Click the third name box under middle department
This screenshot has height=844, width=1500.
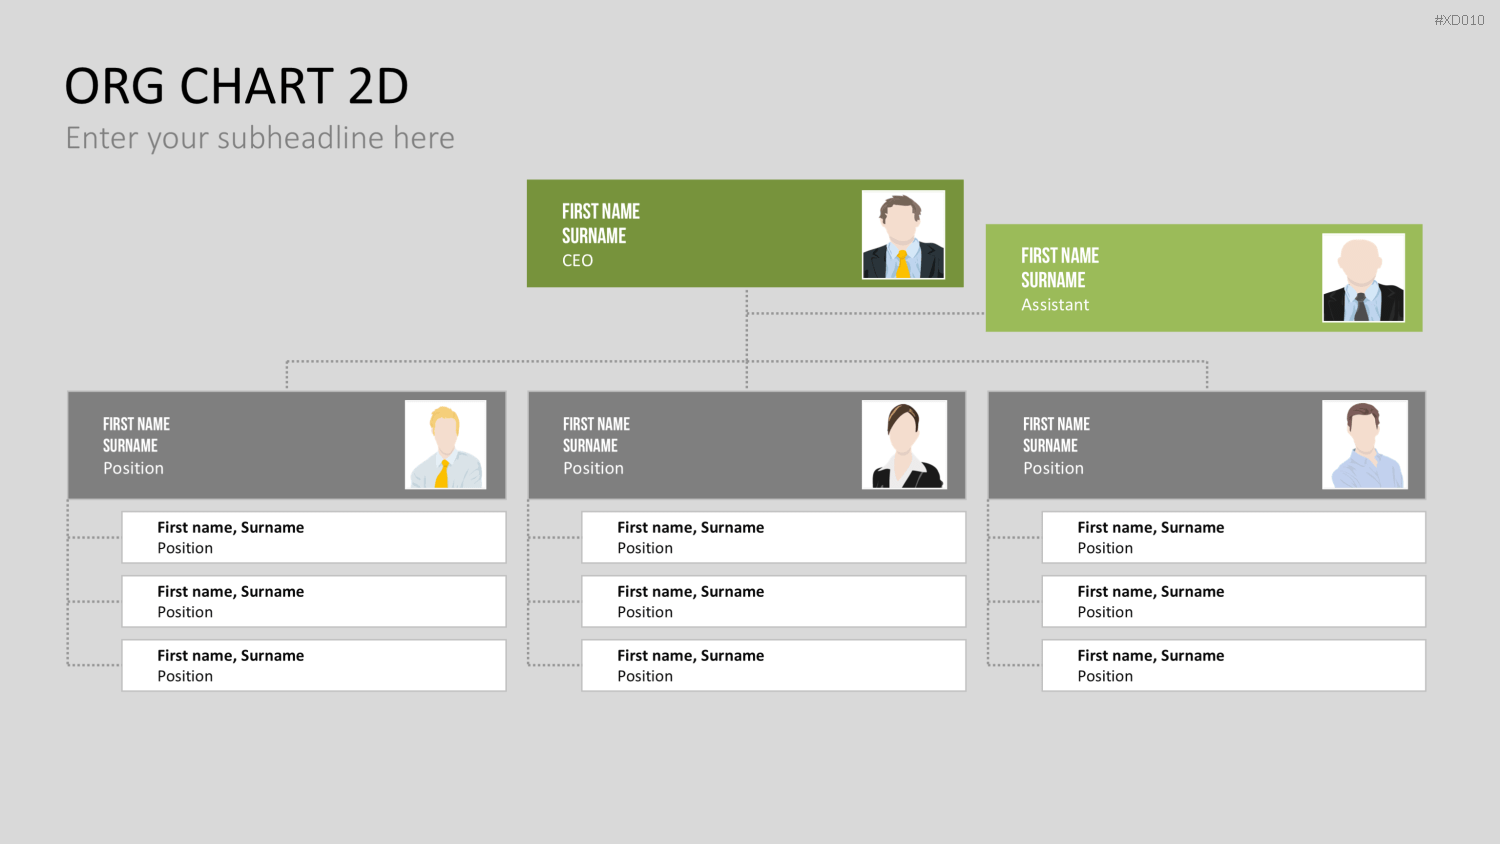(774, 666)
